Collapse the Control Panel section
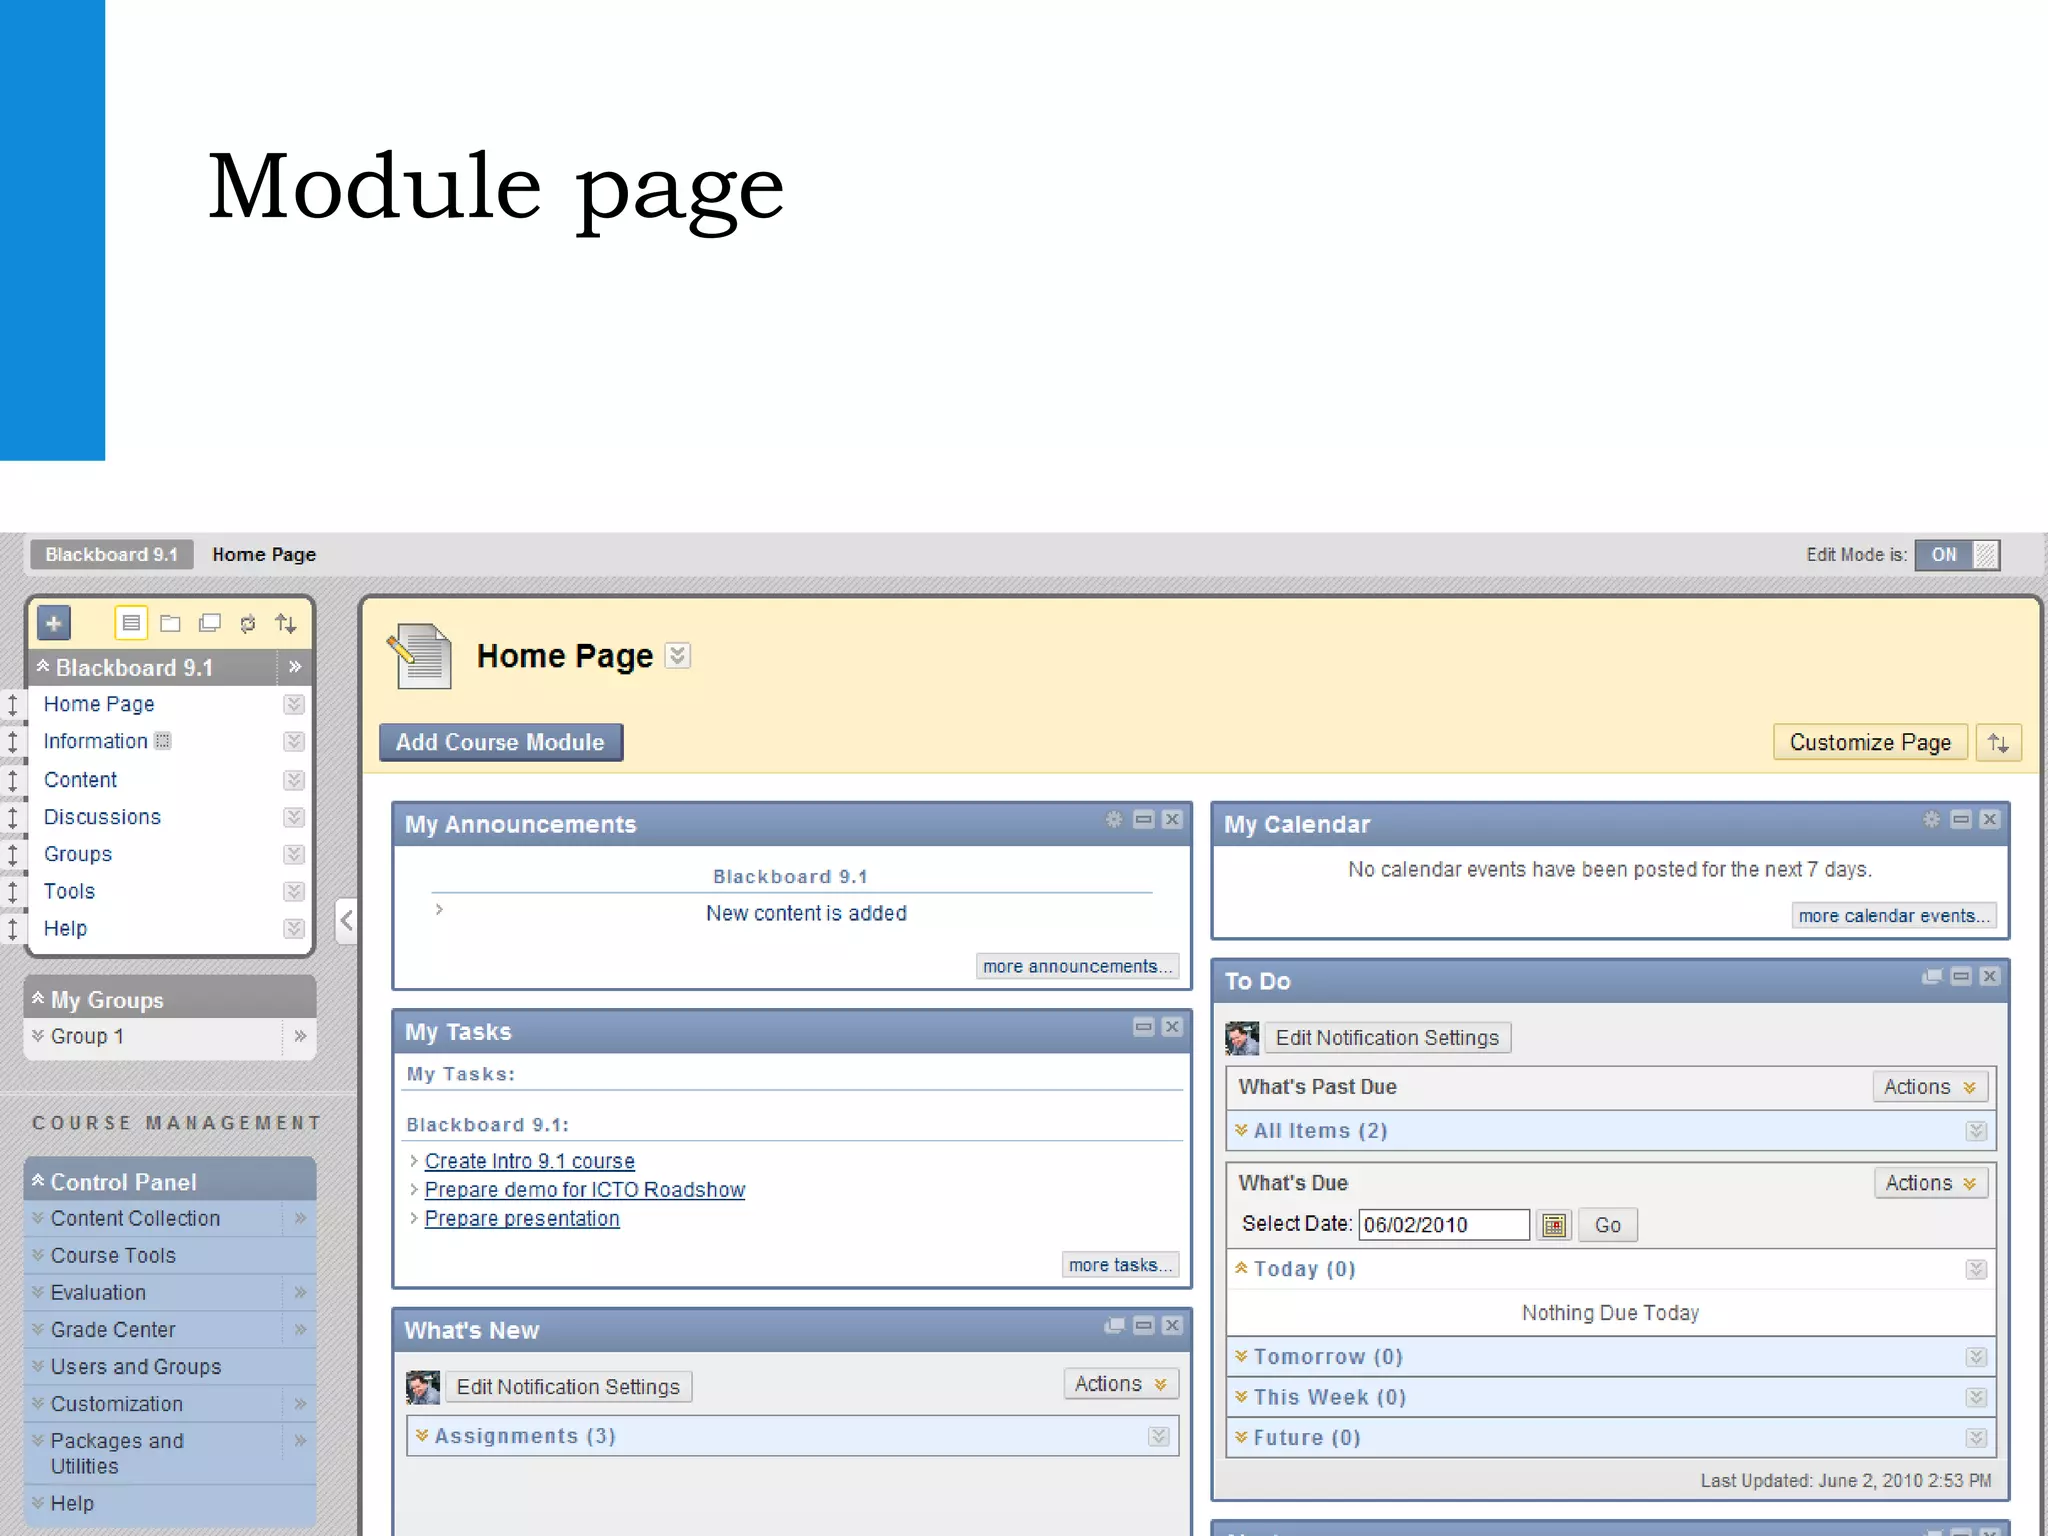Screen dimensions: 2048x1536 pos(38,1181)
